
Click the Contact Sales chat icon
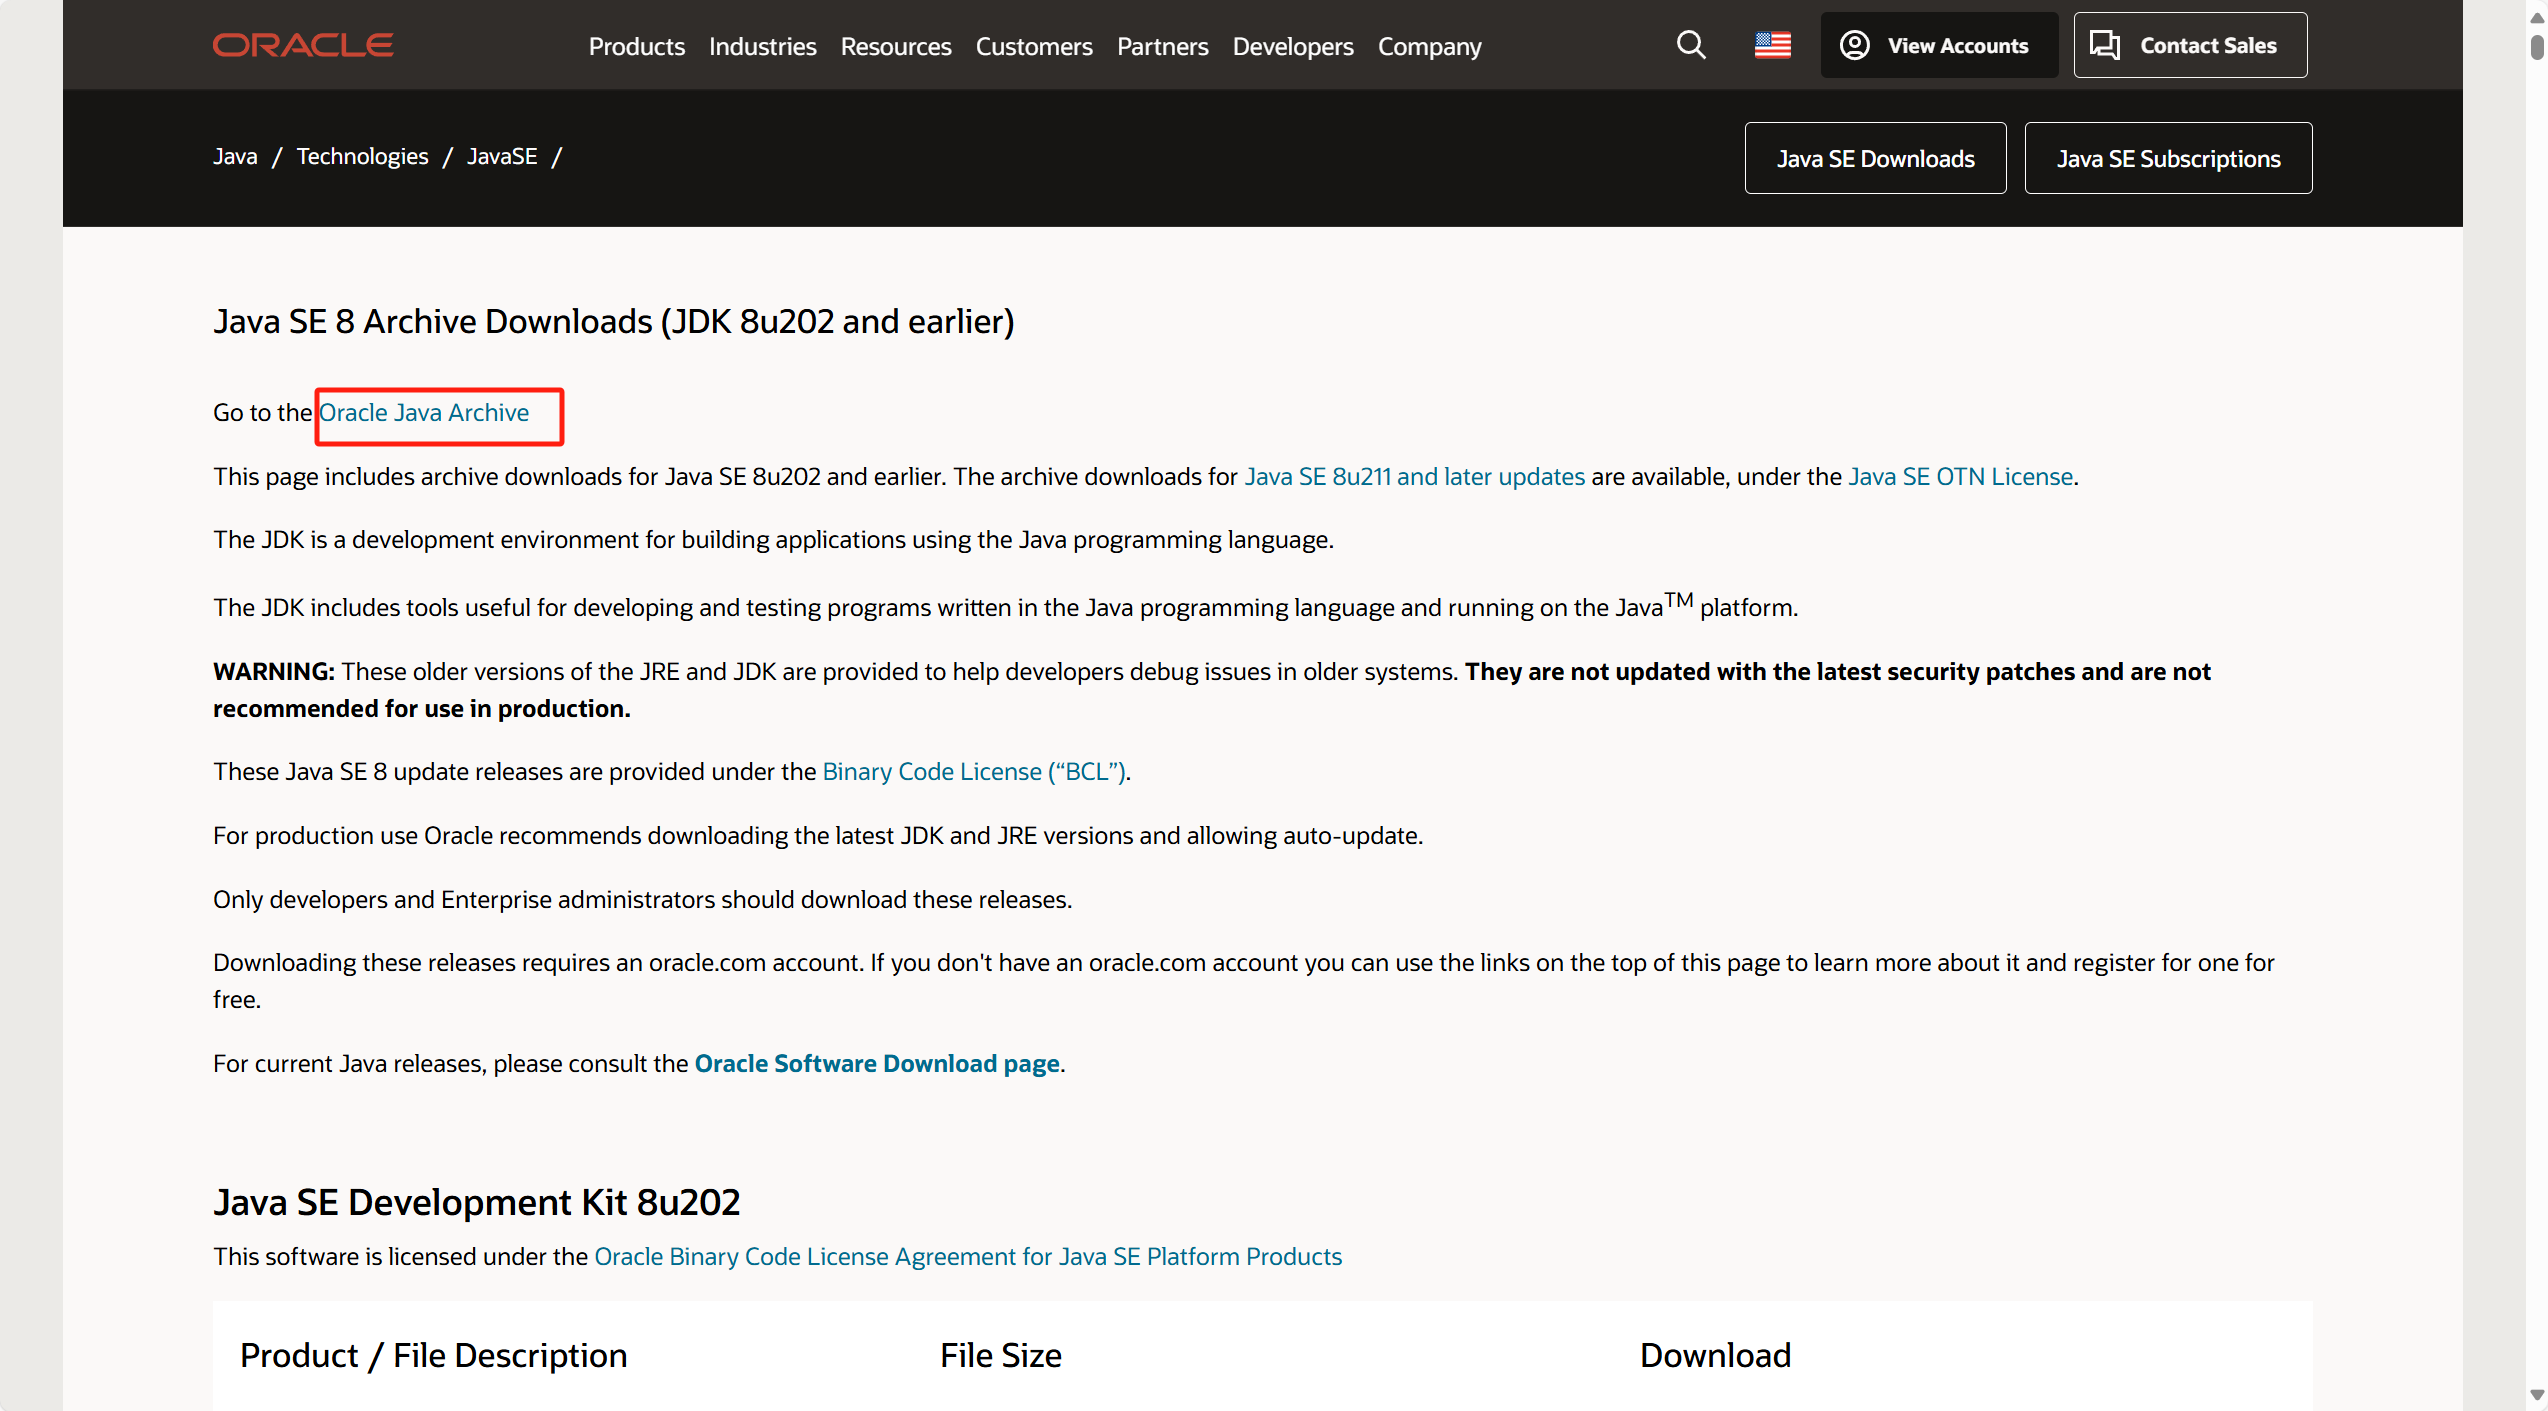[x=2107, y=44]
